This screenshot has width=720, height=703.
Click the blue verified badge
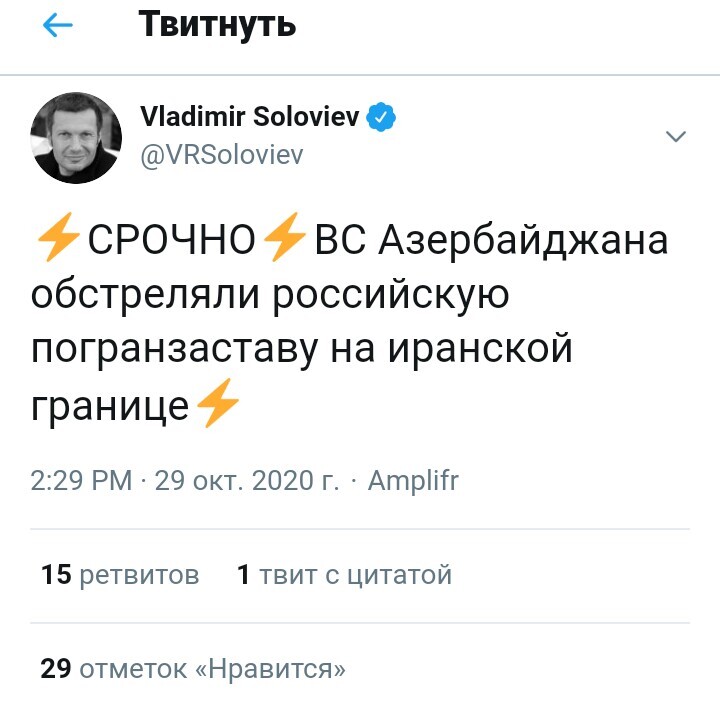point(382,117)
